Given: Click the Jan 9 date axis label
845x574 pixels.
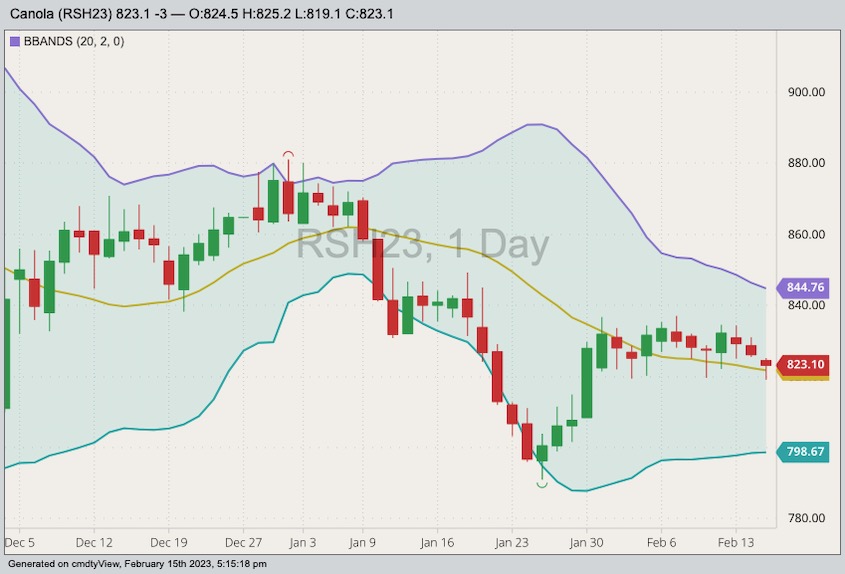Looking at the screenshot, I should (362, 542).
